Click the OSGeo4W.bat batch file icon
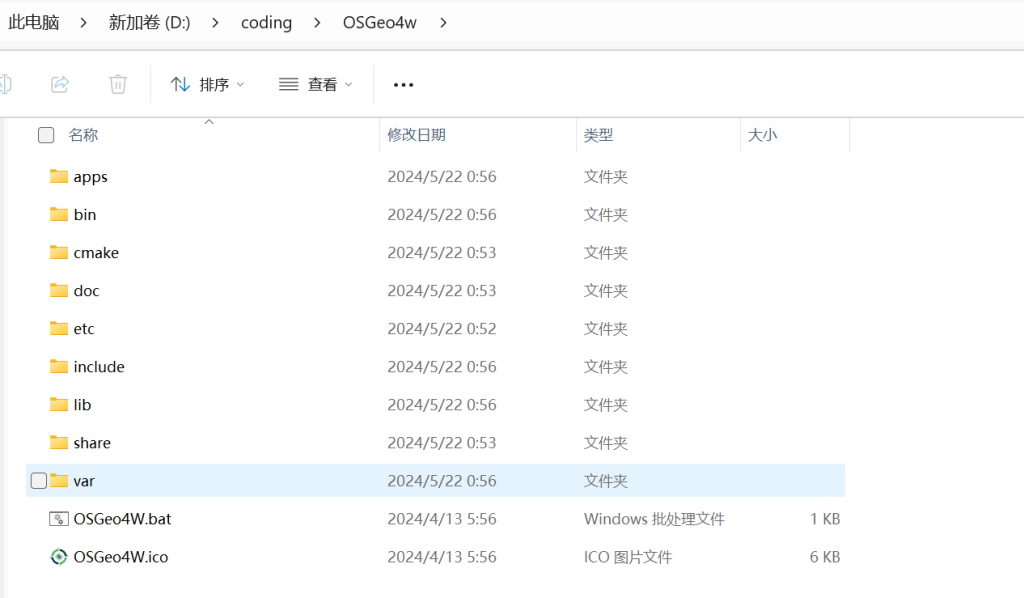 [59, 519]
